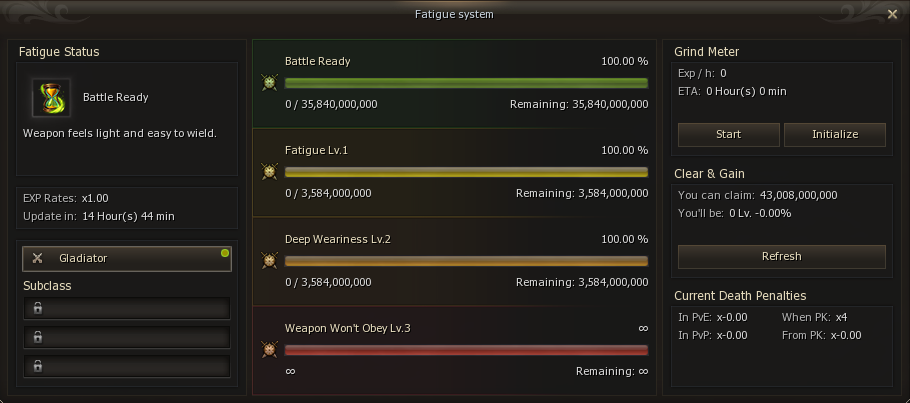Click the orange Deep Weariness Lv.2 bar
This screenshot has height=403, width=910.
pyautogui.click(x=466, y=261)
